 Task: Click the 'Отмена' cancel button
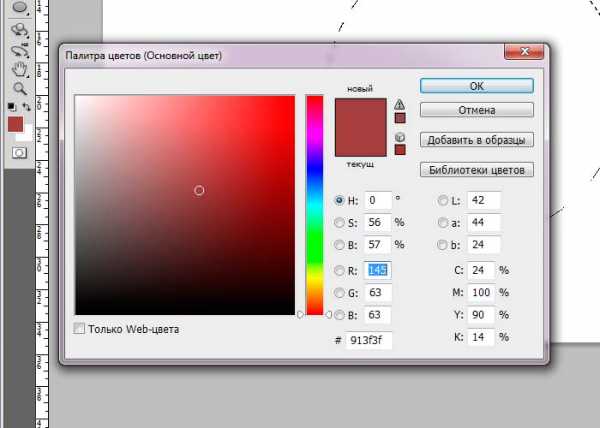pos(474,110)
